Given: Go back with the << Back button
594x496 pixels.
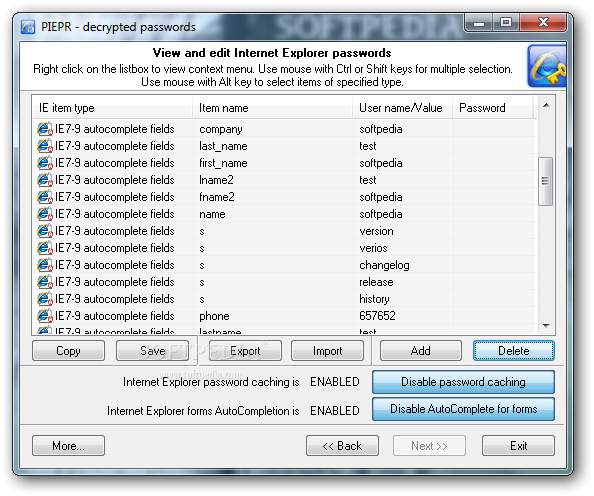Looking at the screenshot, I should 342,446.
